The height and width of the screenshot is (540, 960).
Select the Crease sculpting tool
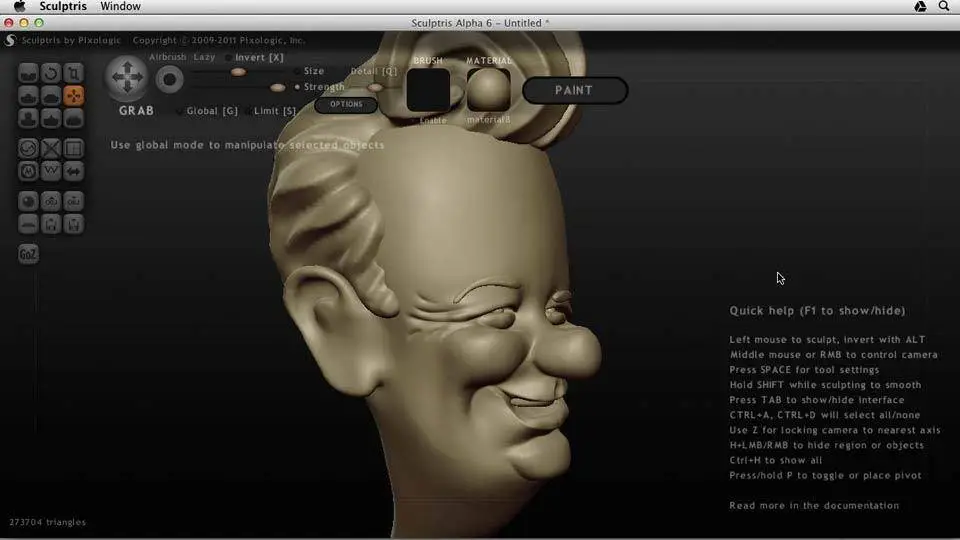[28, 73]
